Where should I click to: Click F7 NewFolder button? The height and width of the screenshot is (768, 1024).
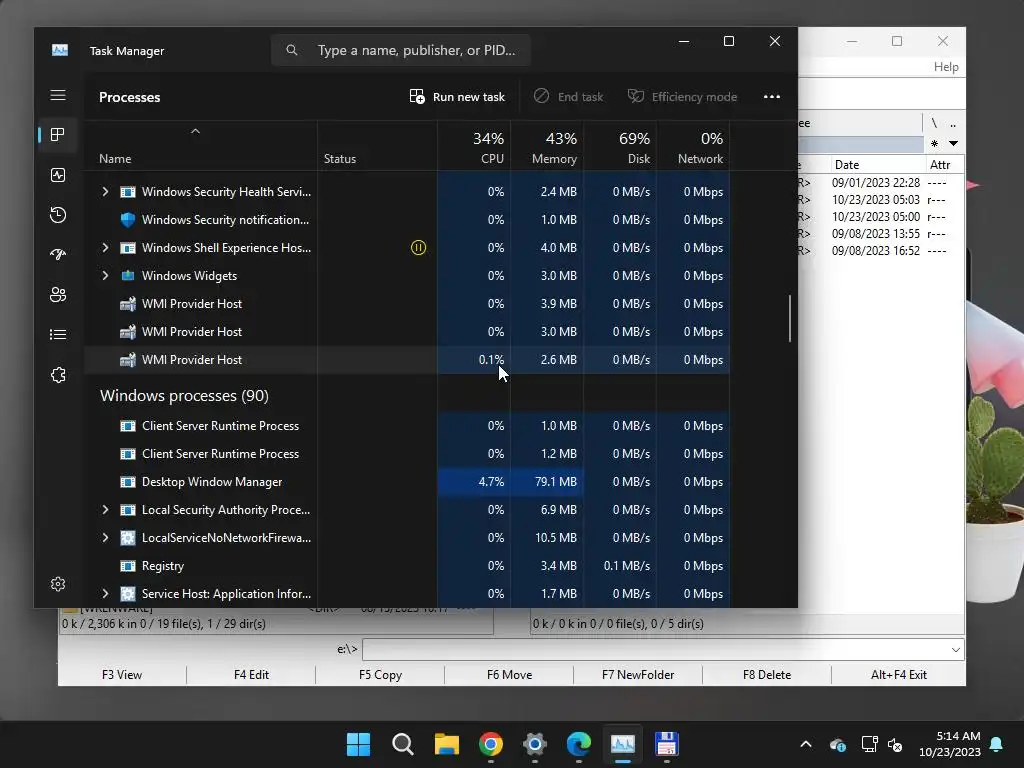[x=638, y=675]
